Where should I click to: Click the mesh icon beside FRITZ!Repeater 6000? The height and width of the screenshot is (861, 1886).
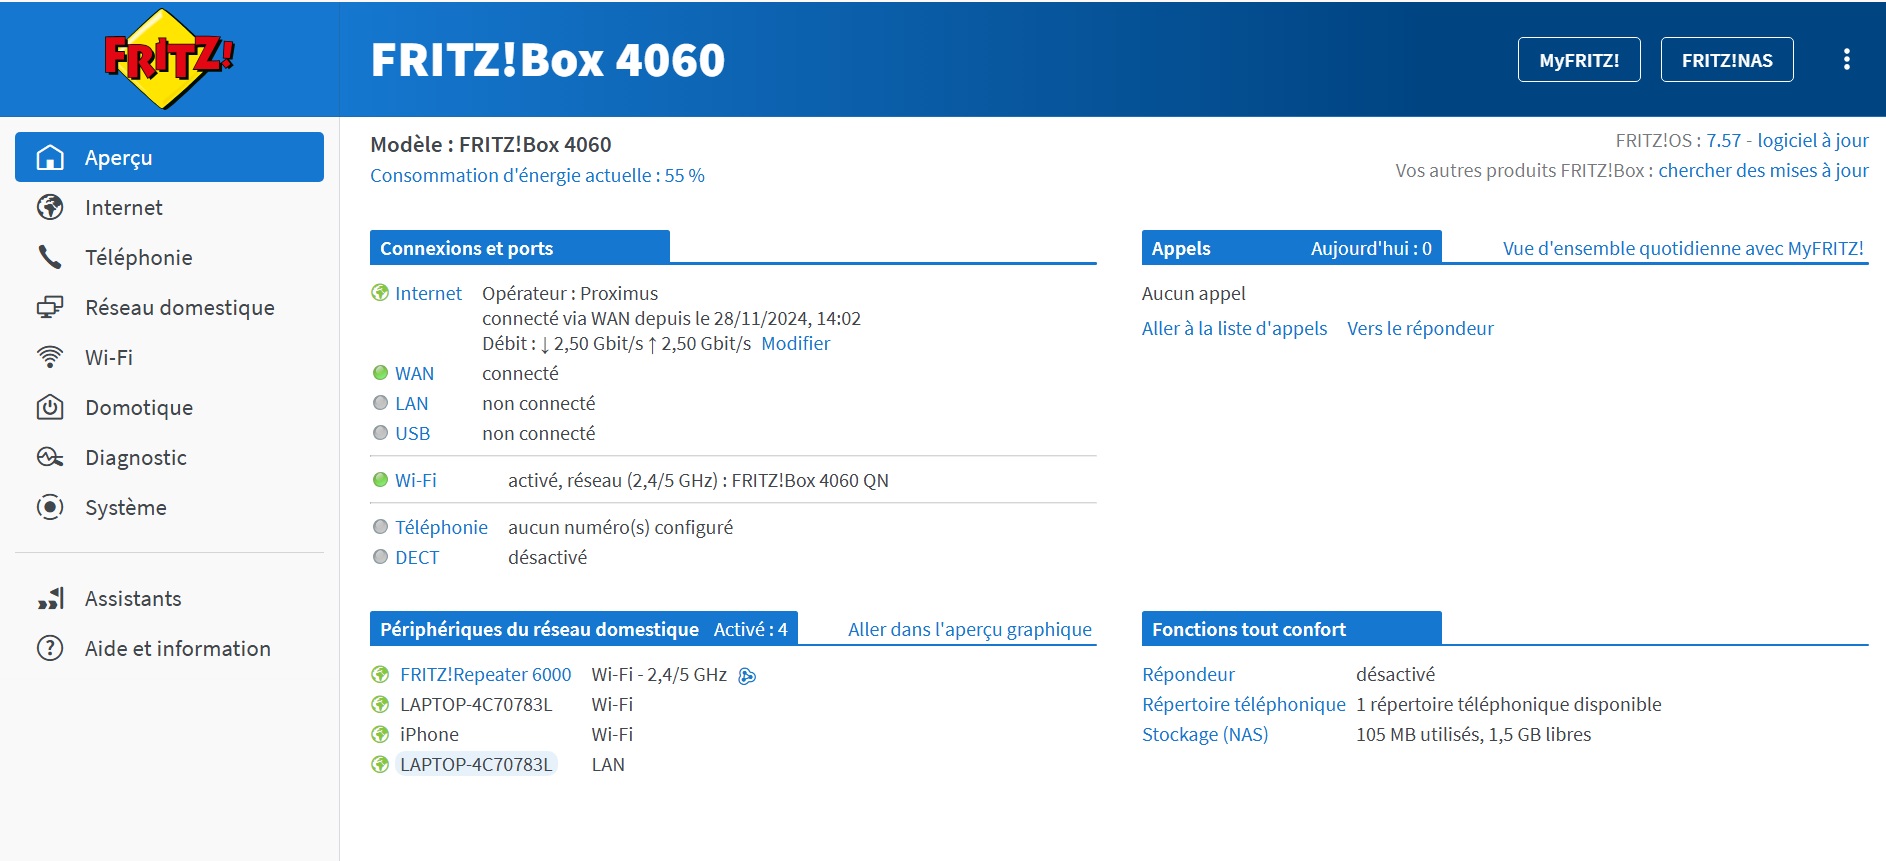point(747,676)
